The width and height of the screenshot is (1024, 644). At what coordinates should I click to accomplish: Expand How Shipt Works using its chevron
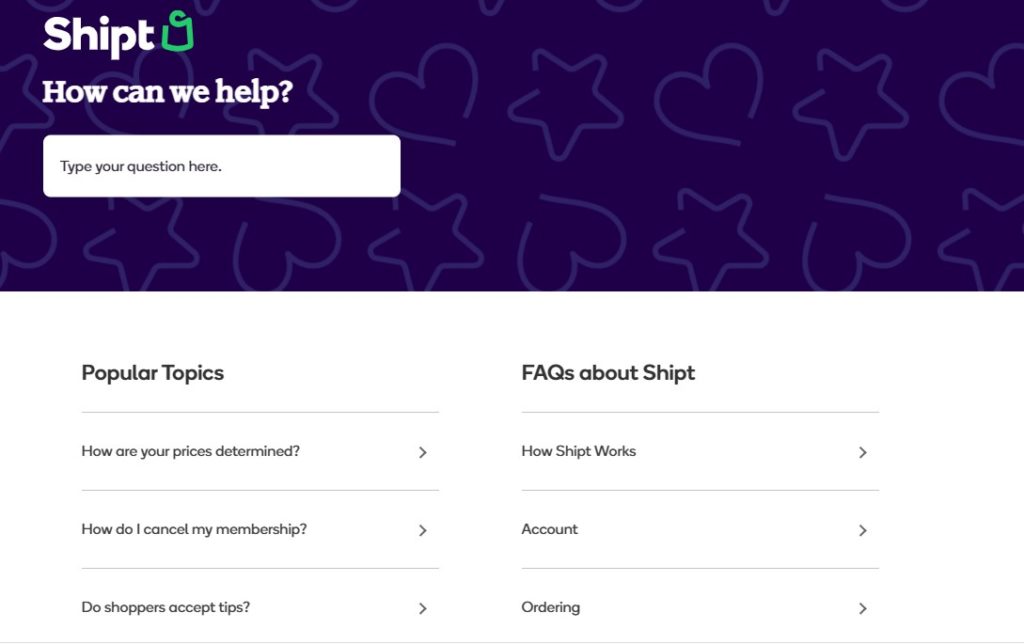click(x=863, y=452)
